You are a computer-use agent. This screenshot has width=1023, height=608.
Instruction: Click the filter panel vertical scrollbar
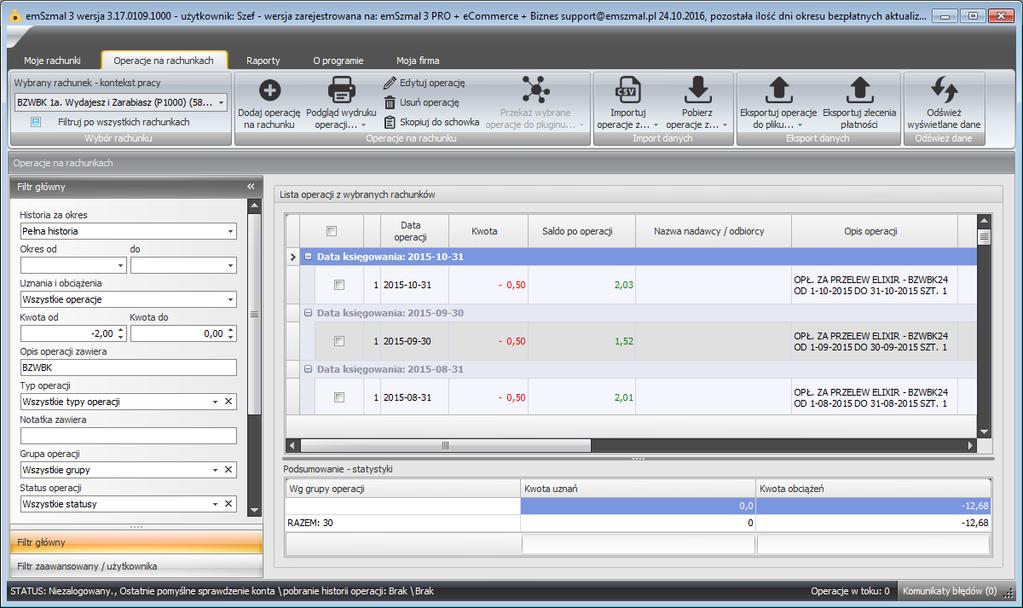tap(254, 313)
